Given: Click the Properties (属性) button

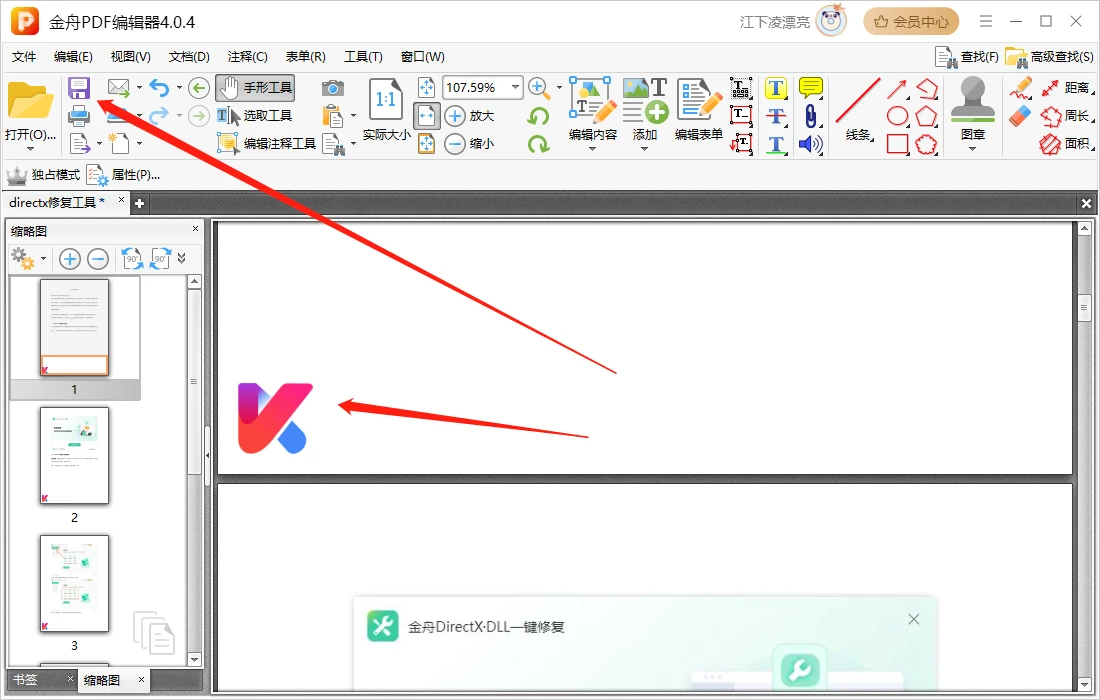Looking at the screenshot, I should (x=123, y=175).
